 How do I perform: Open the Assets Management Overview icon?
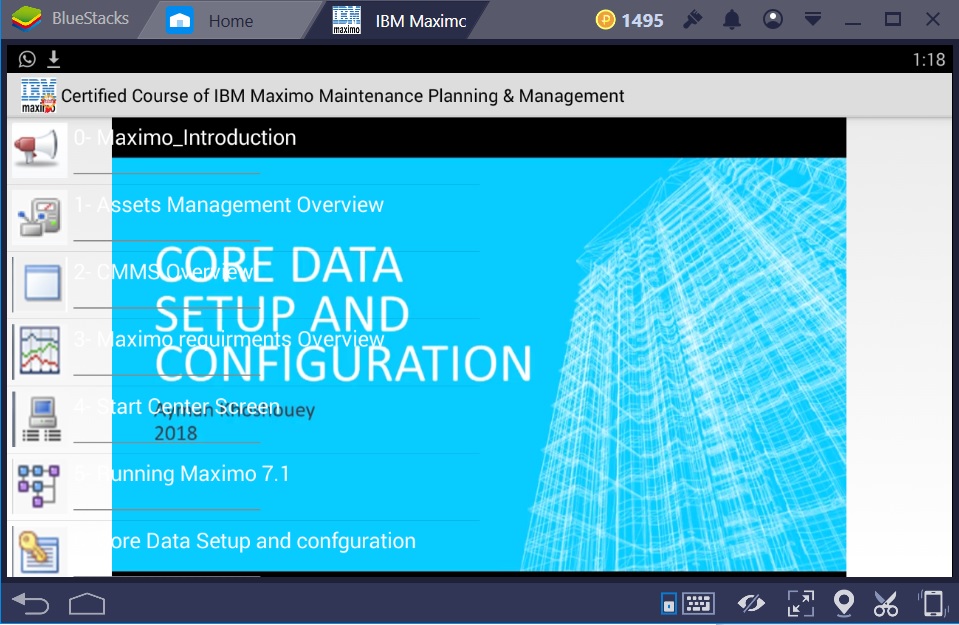point(39,217)
